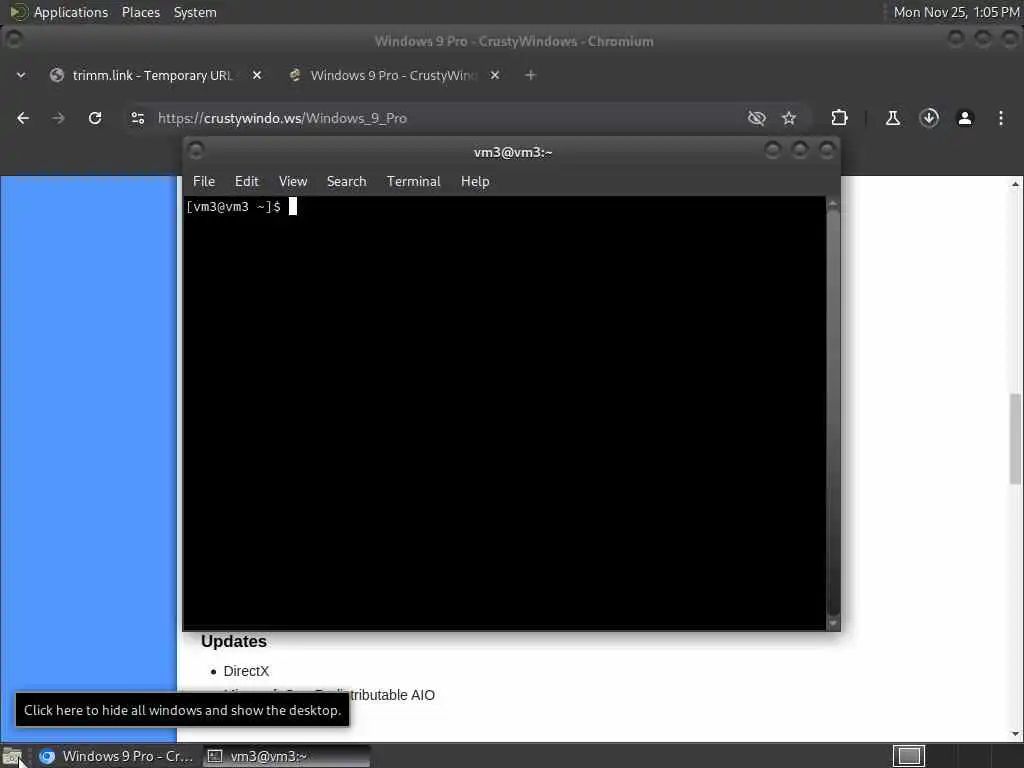The height and width of the screenshot is (768, 1024).
Task: Click the browser scrollbar up arrow
Action: (x=1015, y=184)
